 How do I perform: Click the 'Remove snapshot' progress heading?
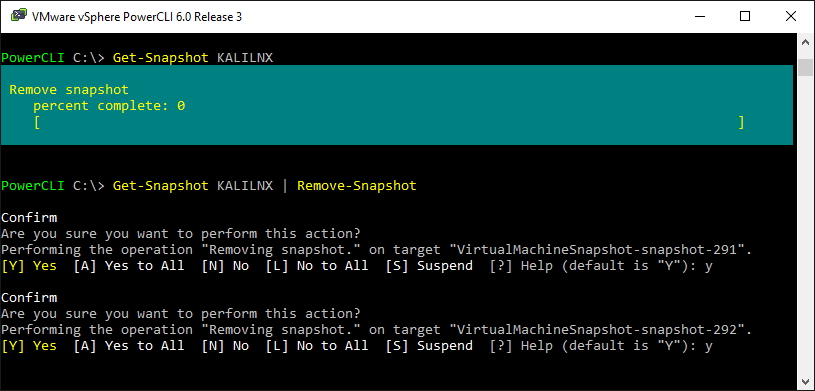point(69,90)
